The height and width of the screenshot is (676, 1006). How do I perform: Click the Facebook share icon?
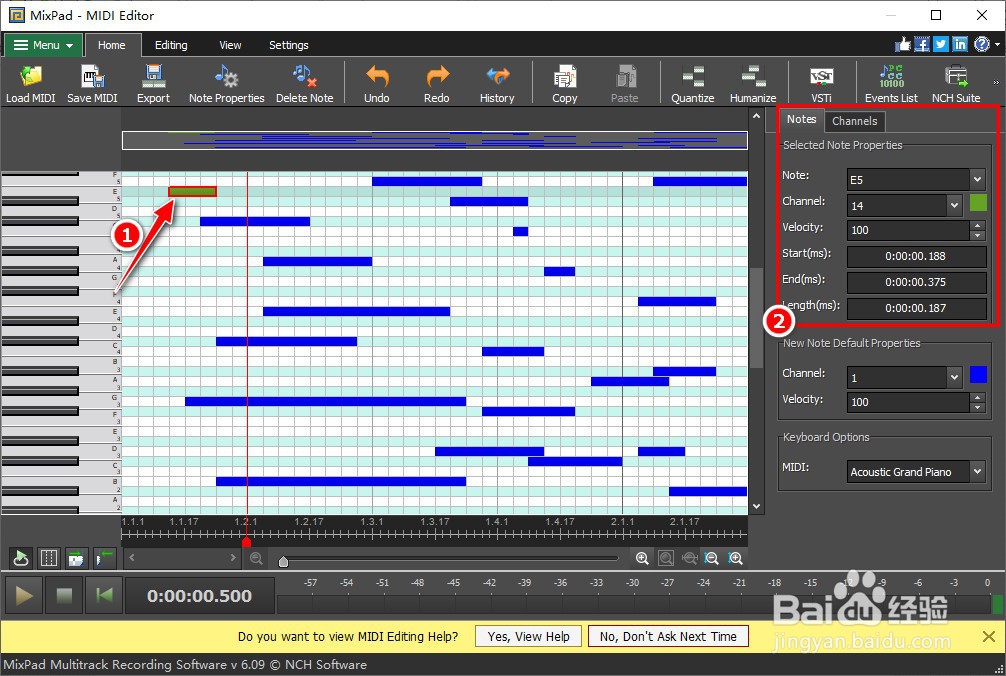922,44
